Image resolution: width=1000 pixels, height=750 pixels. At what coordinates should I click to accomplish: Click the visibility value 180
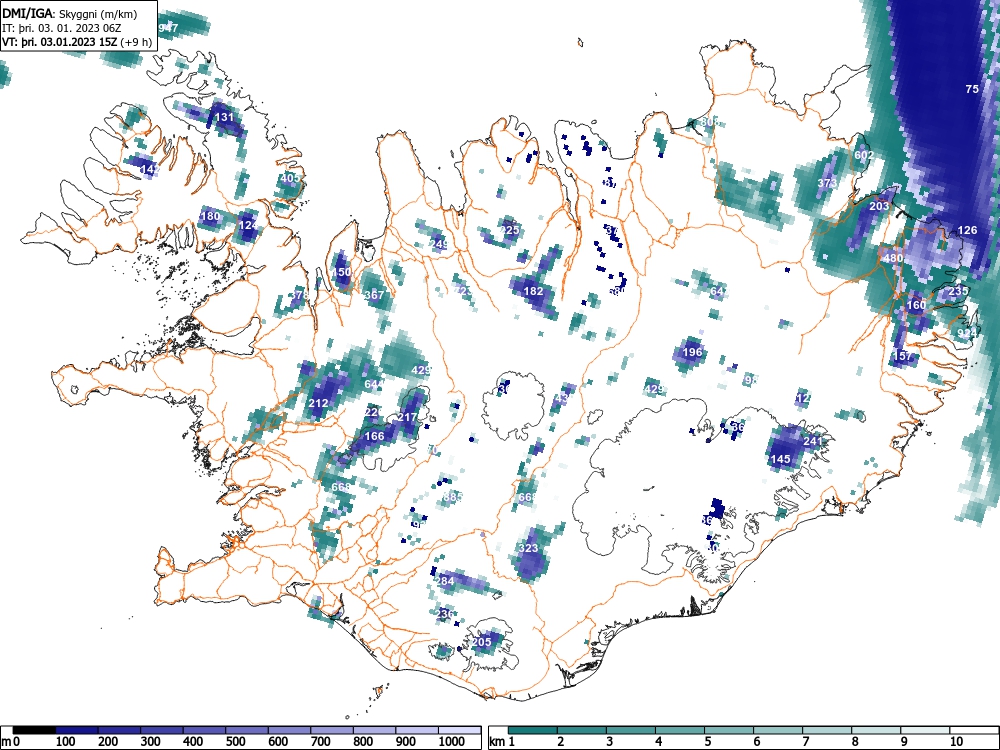(210, 216)
